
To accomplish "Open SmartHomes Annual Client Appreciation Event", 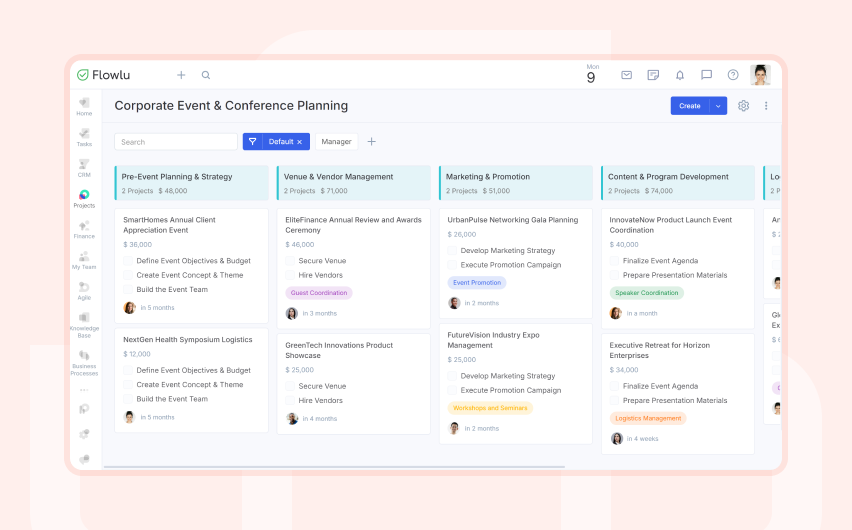I will [x=170, y=225].
